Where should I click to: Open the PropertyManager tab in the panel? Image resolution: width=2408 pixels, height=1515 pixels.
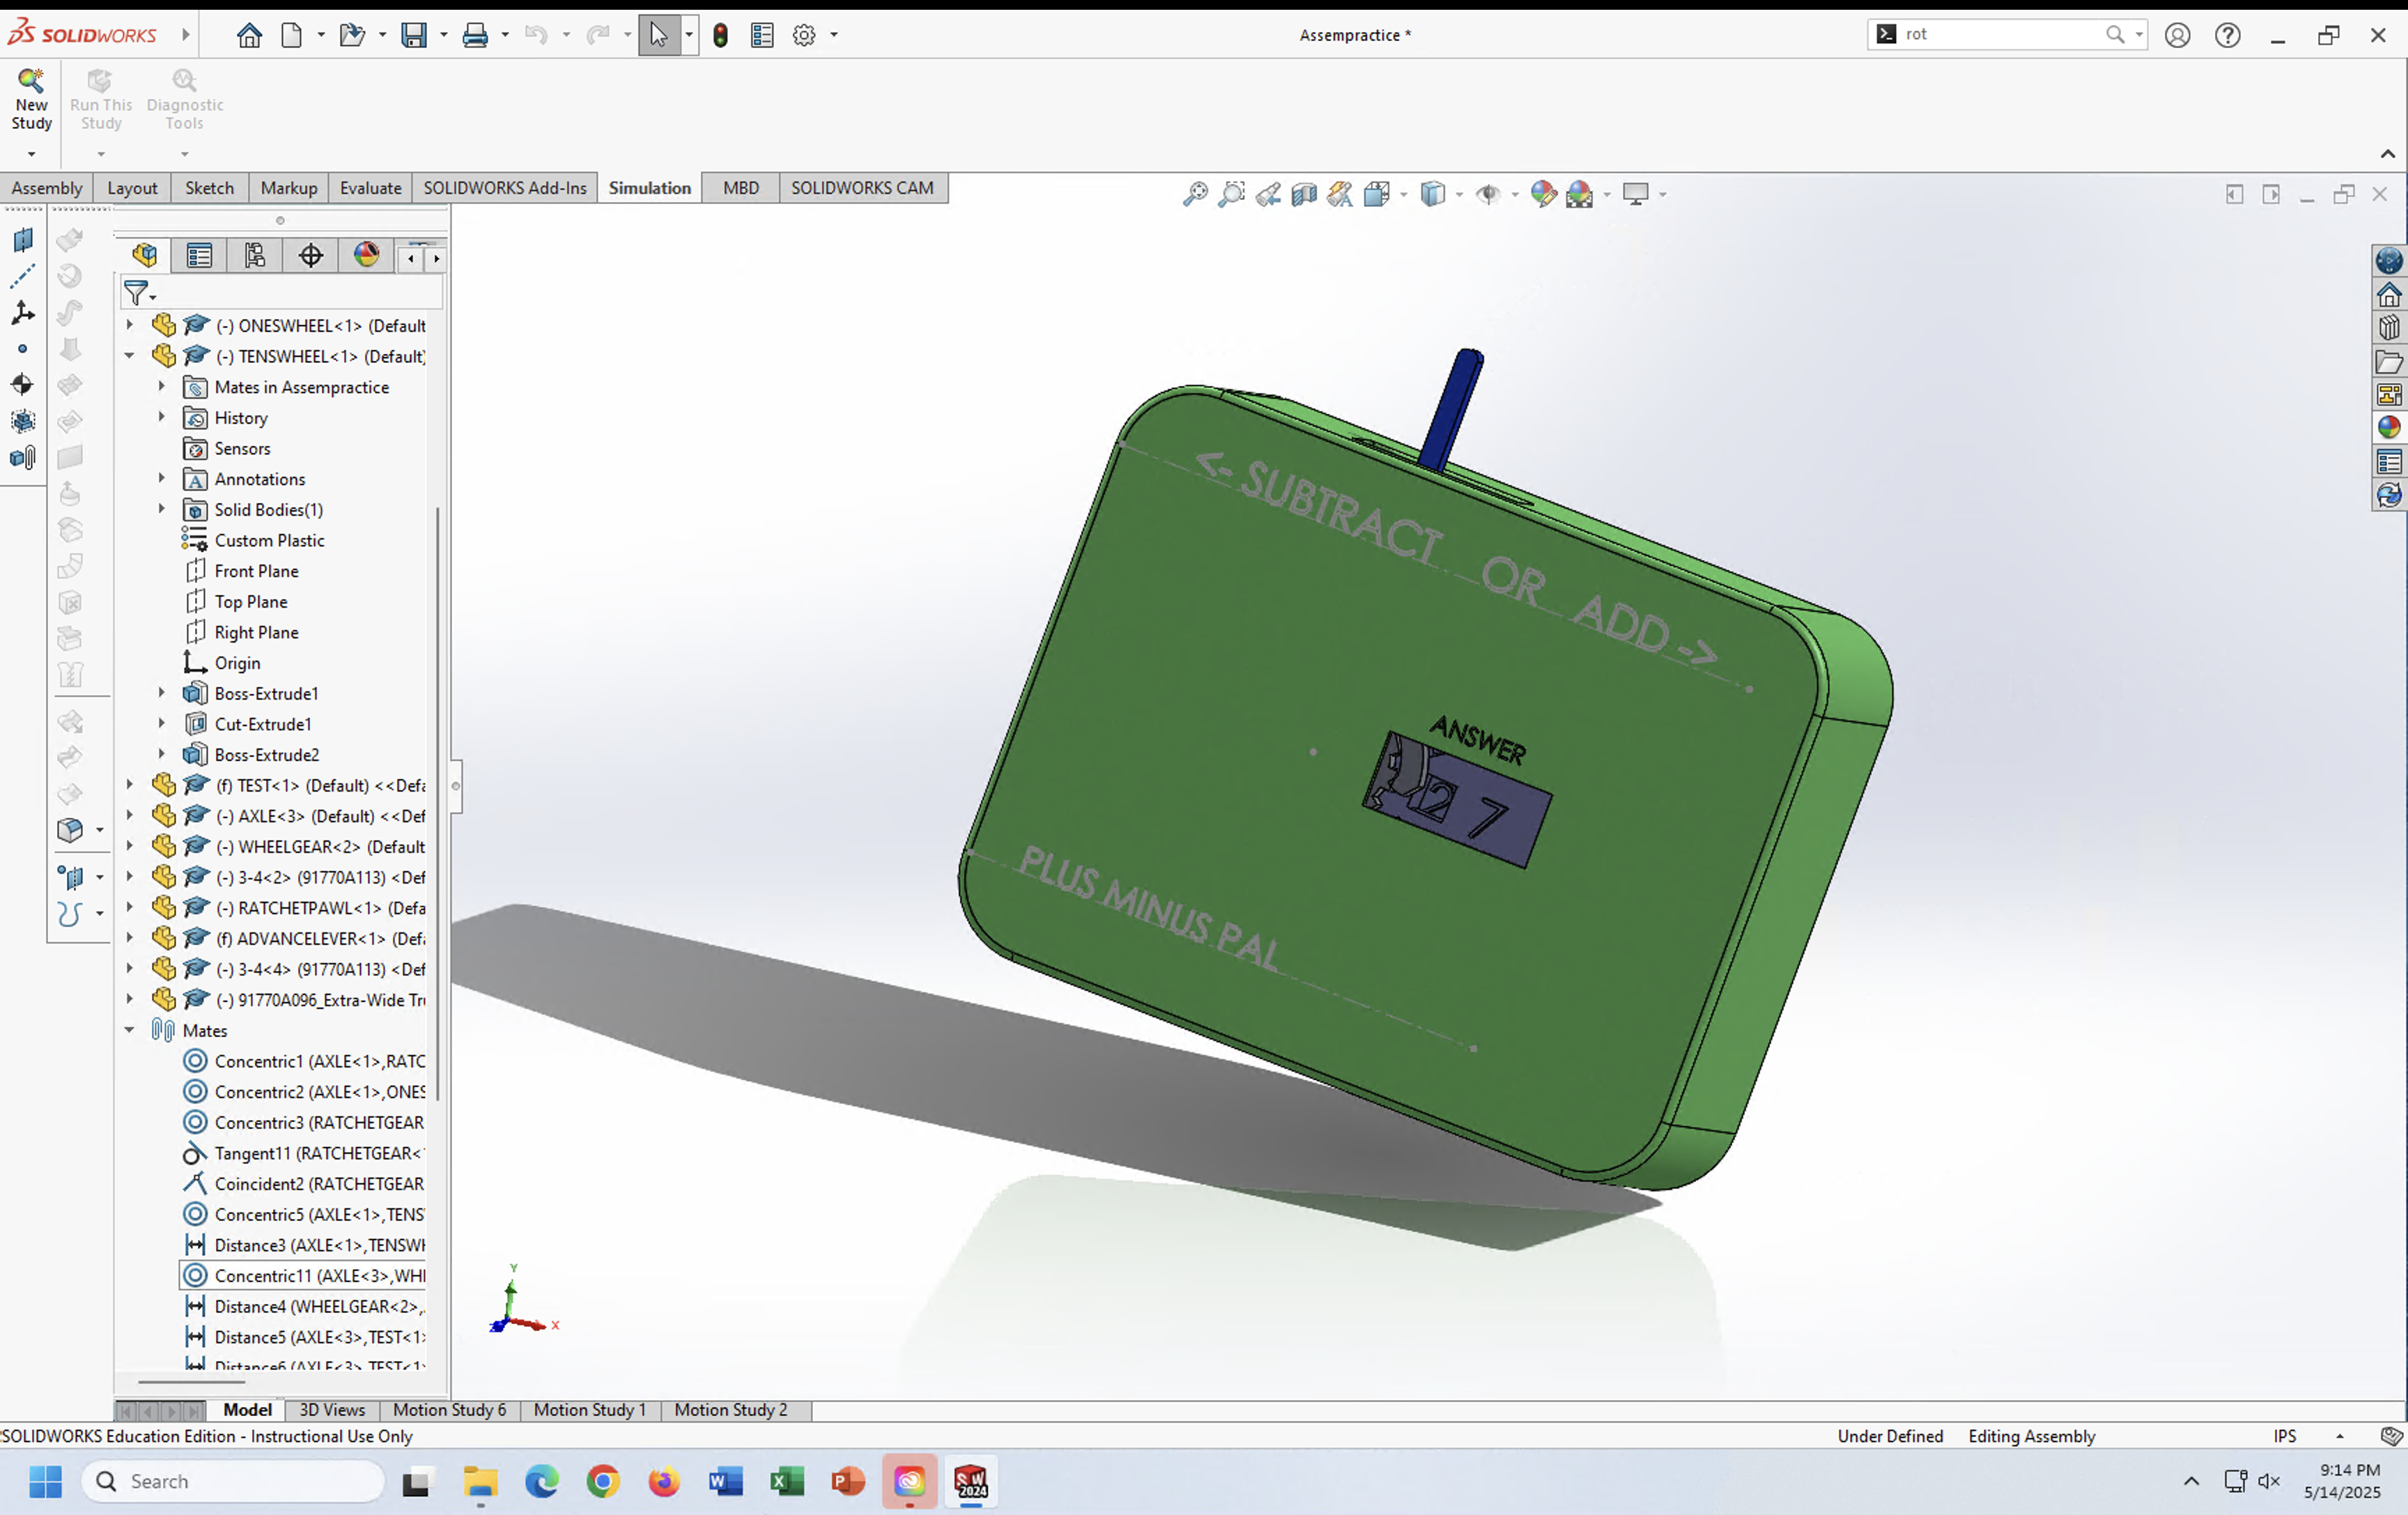199,256
